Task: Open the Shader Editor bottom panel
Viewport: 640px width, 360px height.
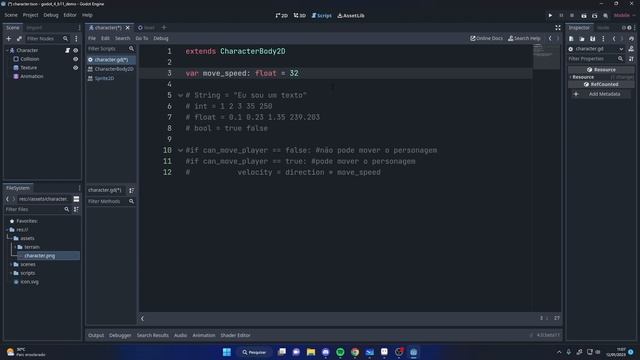Action: click(x=236, y=336)
